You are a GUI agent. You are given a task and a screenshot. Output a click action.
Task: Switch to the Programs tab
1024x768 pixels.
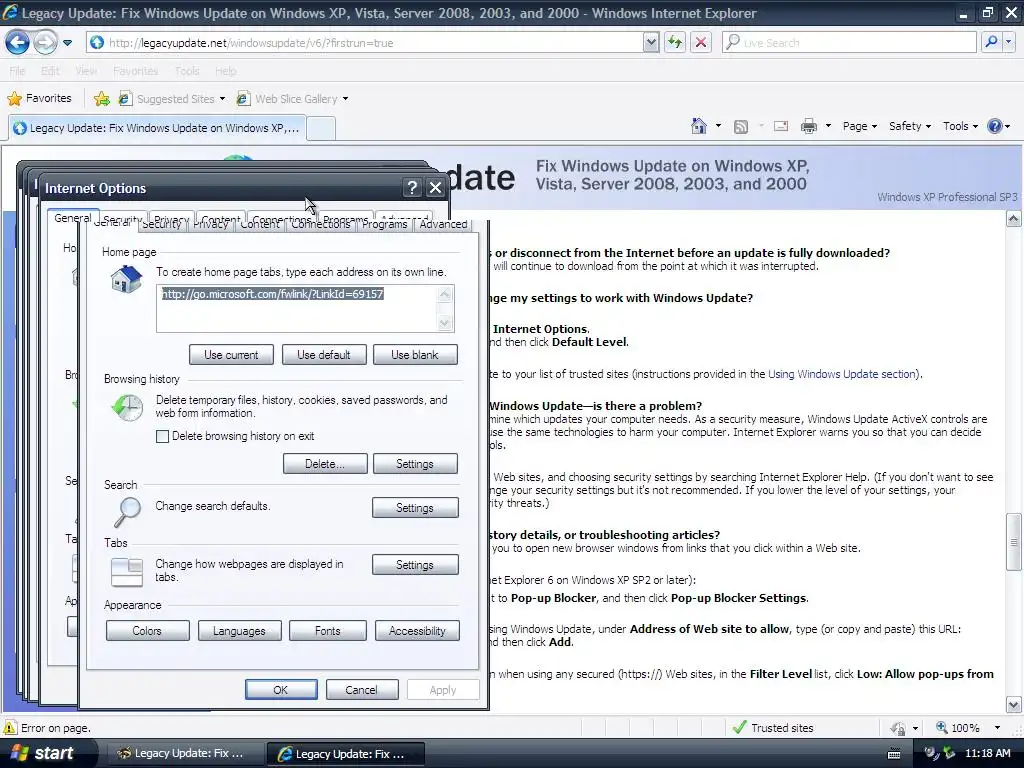point(385,224)
